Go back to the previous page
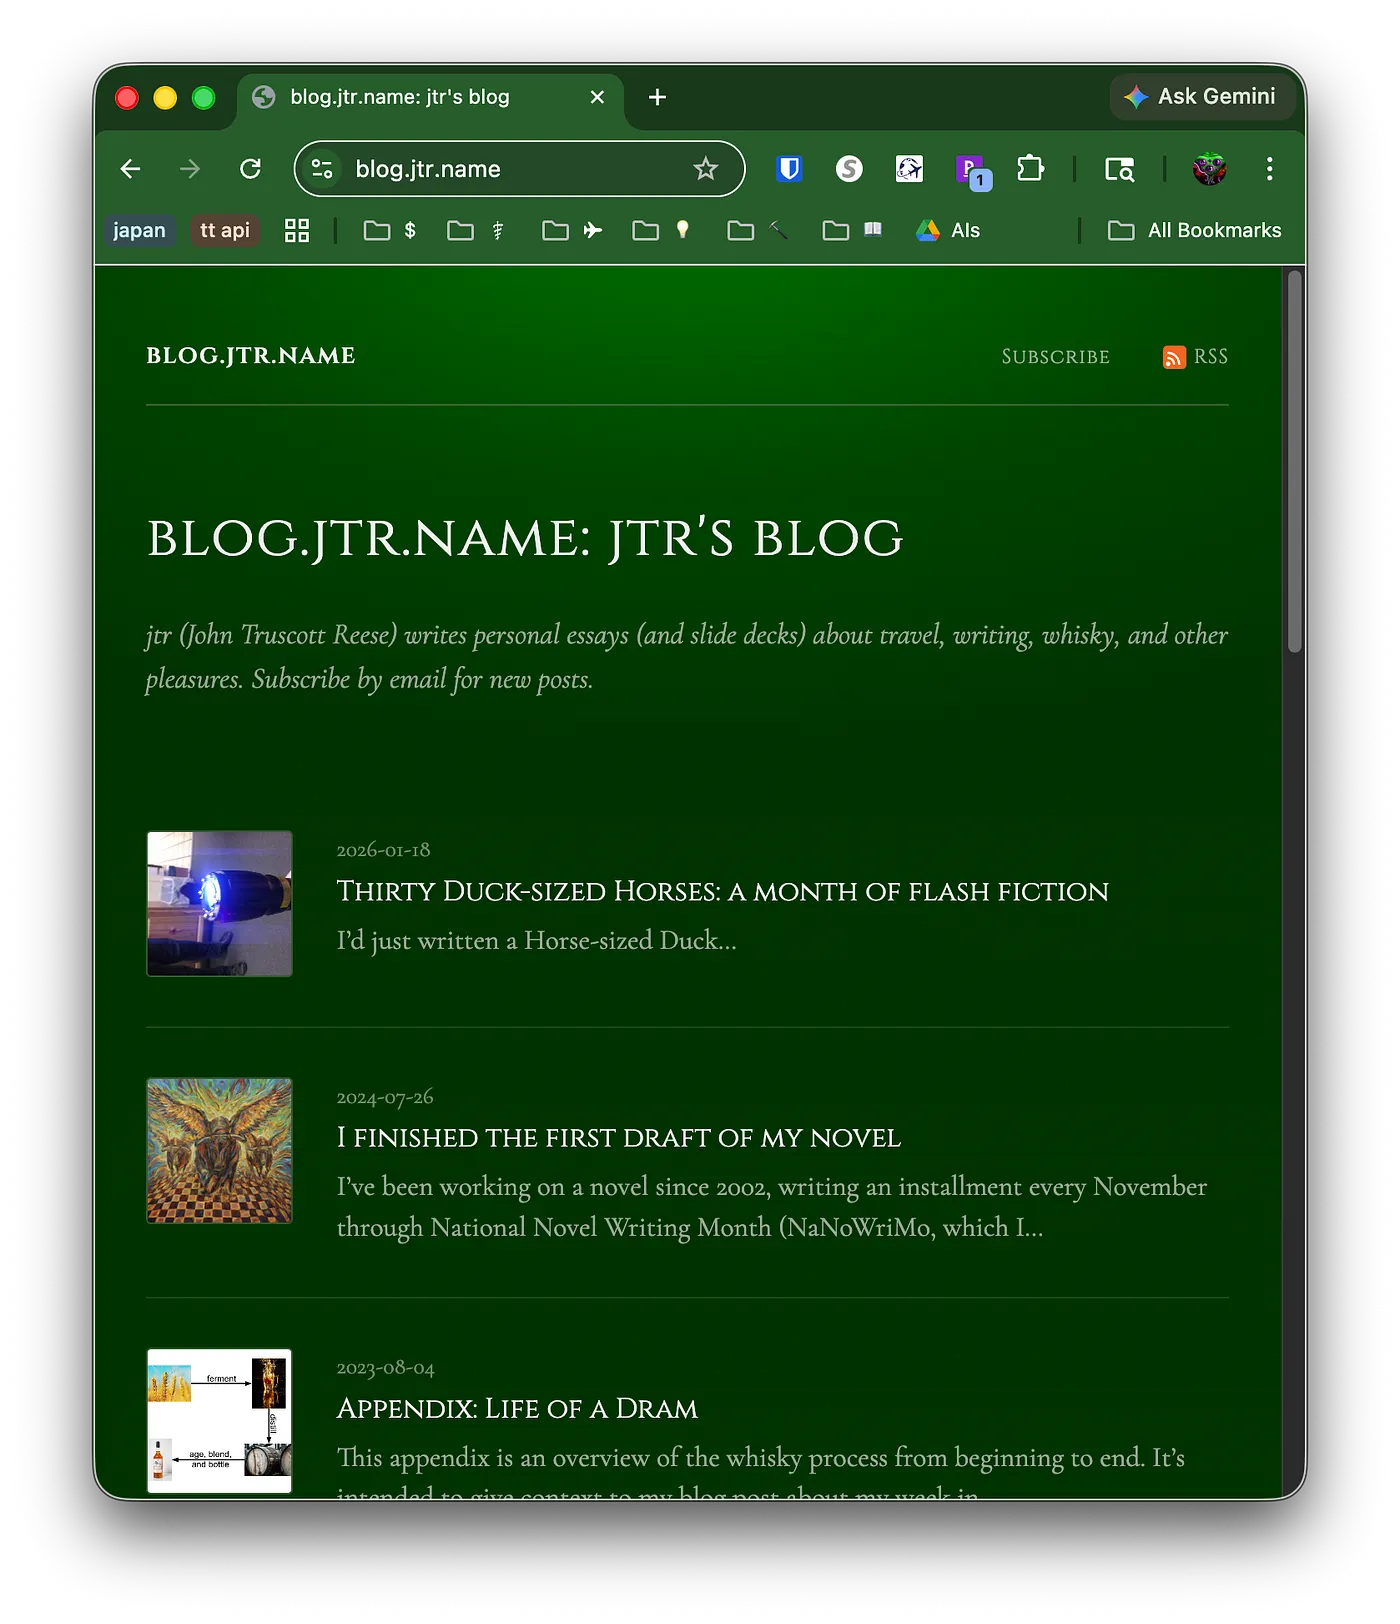The width and height of the screenshot is (1400, 1624). pyautogui.click(x=130, y=169)
